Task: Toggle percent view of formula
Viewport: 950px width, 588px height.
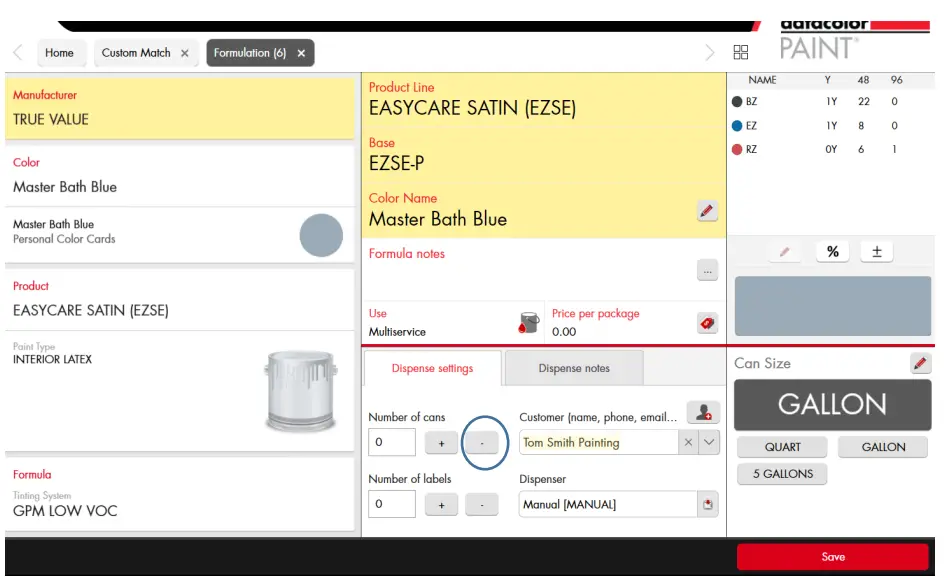Action: 833,252
